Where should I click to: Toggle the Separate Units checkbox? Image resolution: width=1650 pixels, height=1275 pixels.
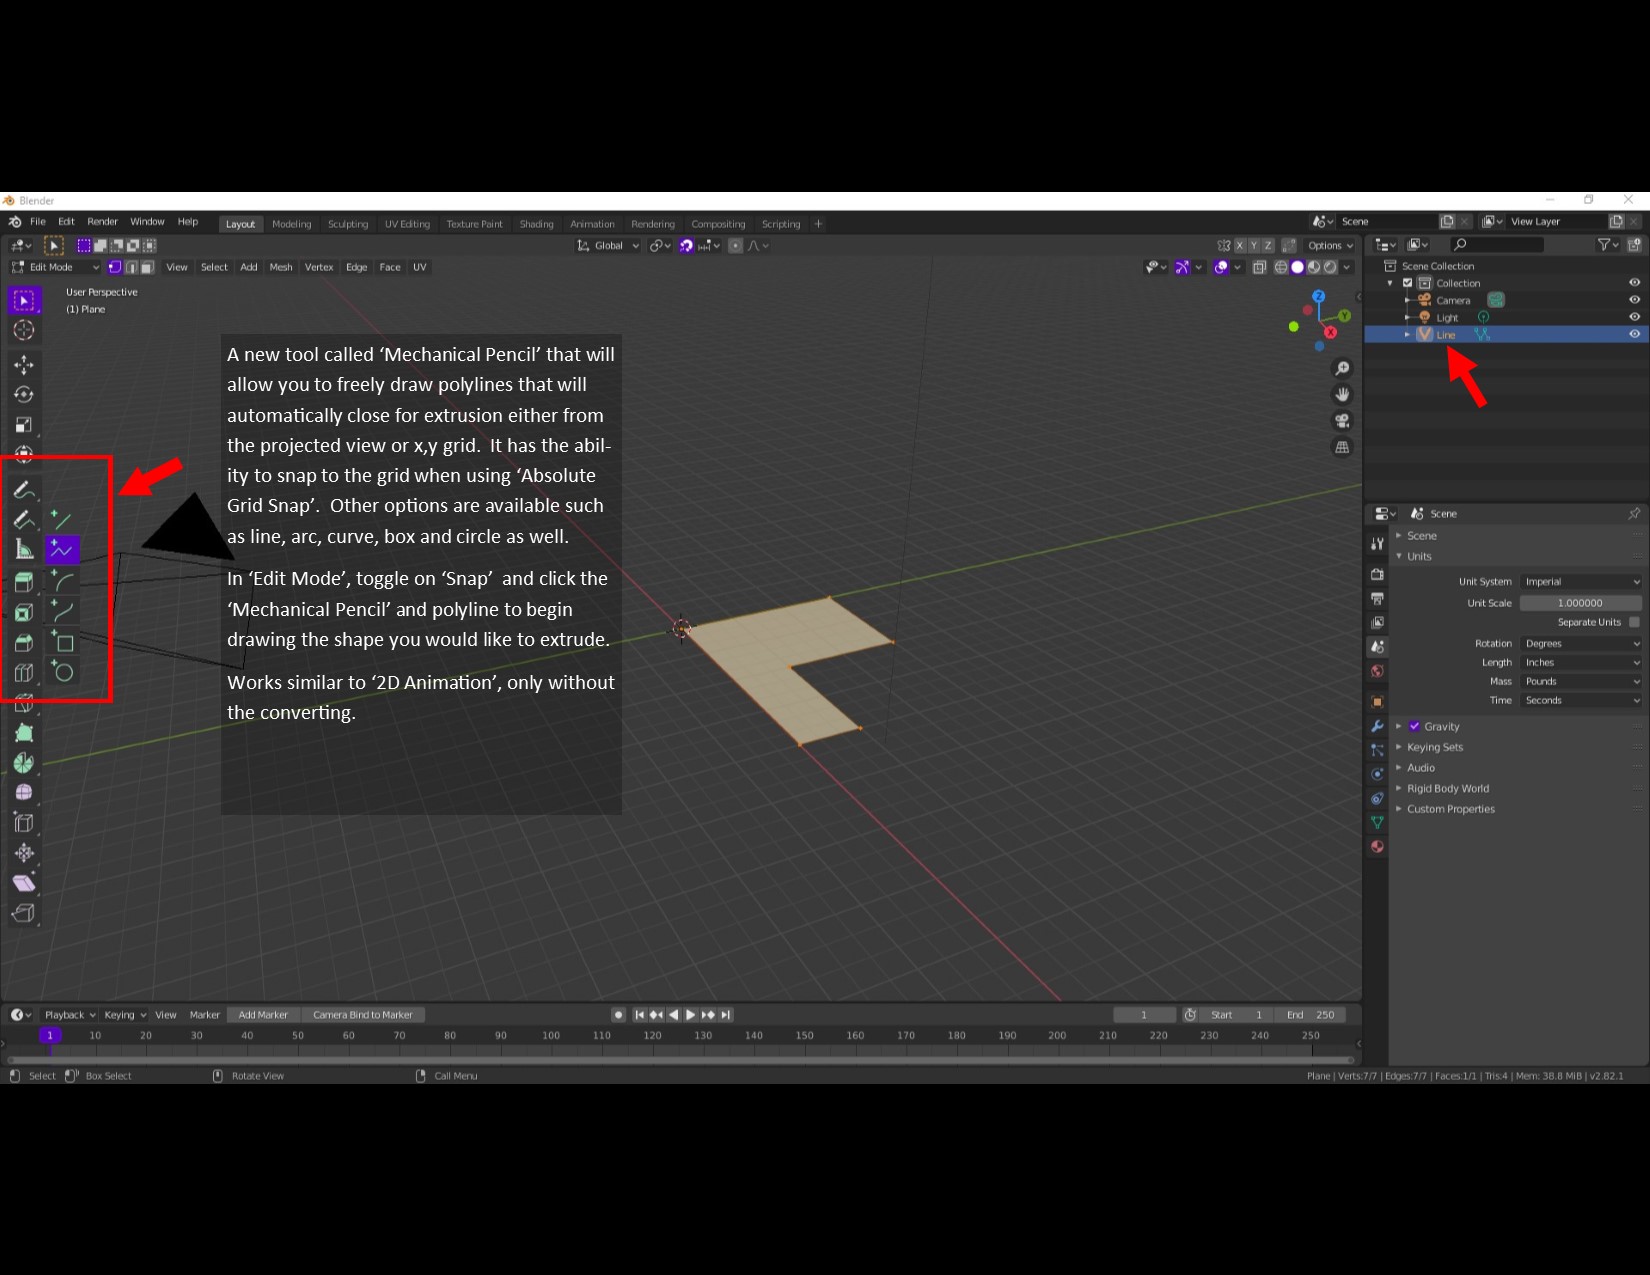tap(1634, 622)
